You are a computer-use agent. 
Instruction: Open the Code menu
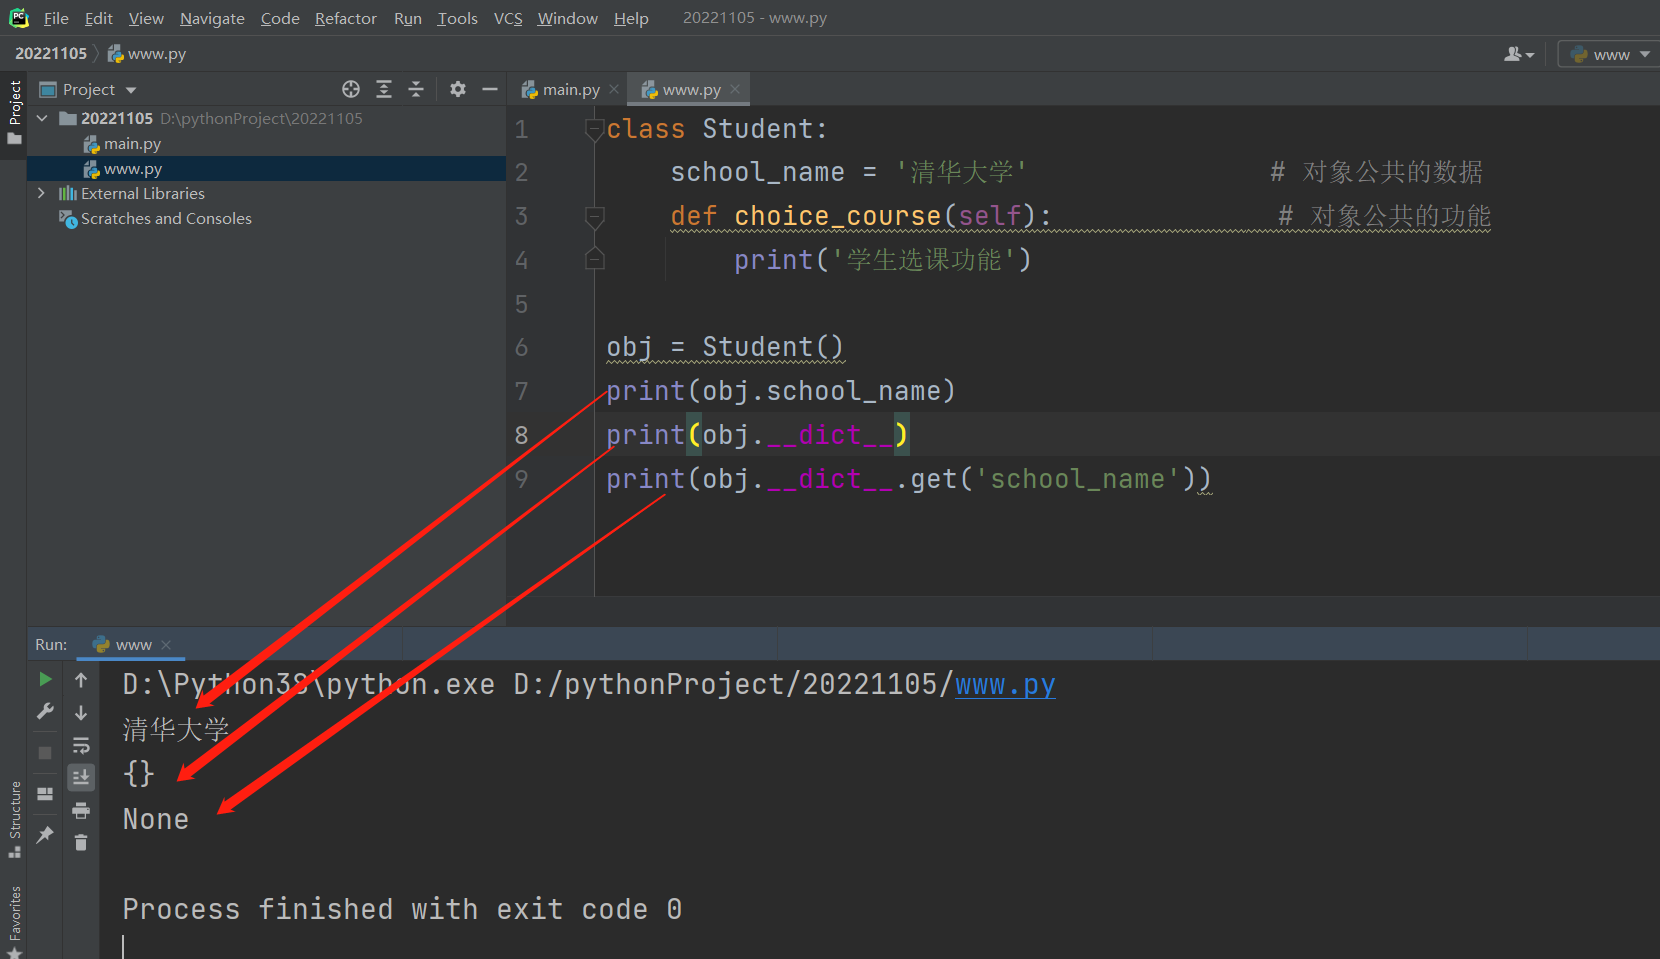[280, 18]
